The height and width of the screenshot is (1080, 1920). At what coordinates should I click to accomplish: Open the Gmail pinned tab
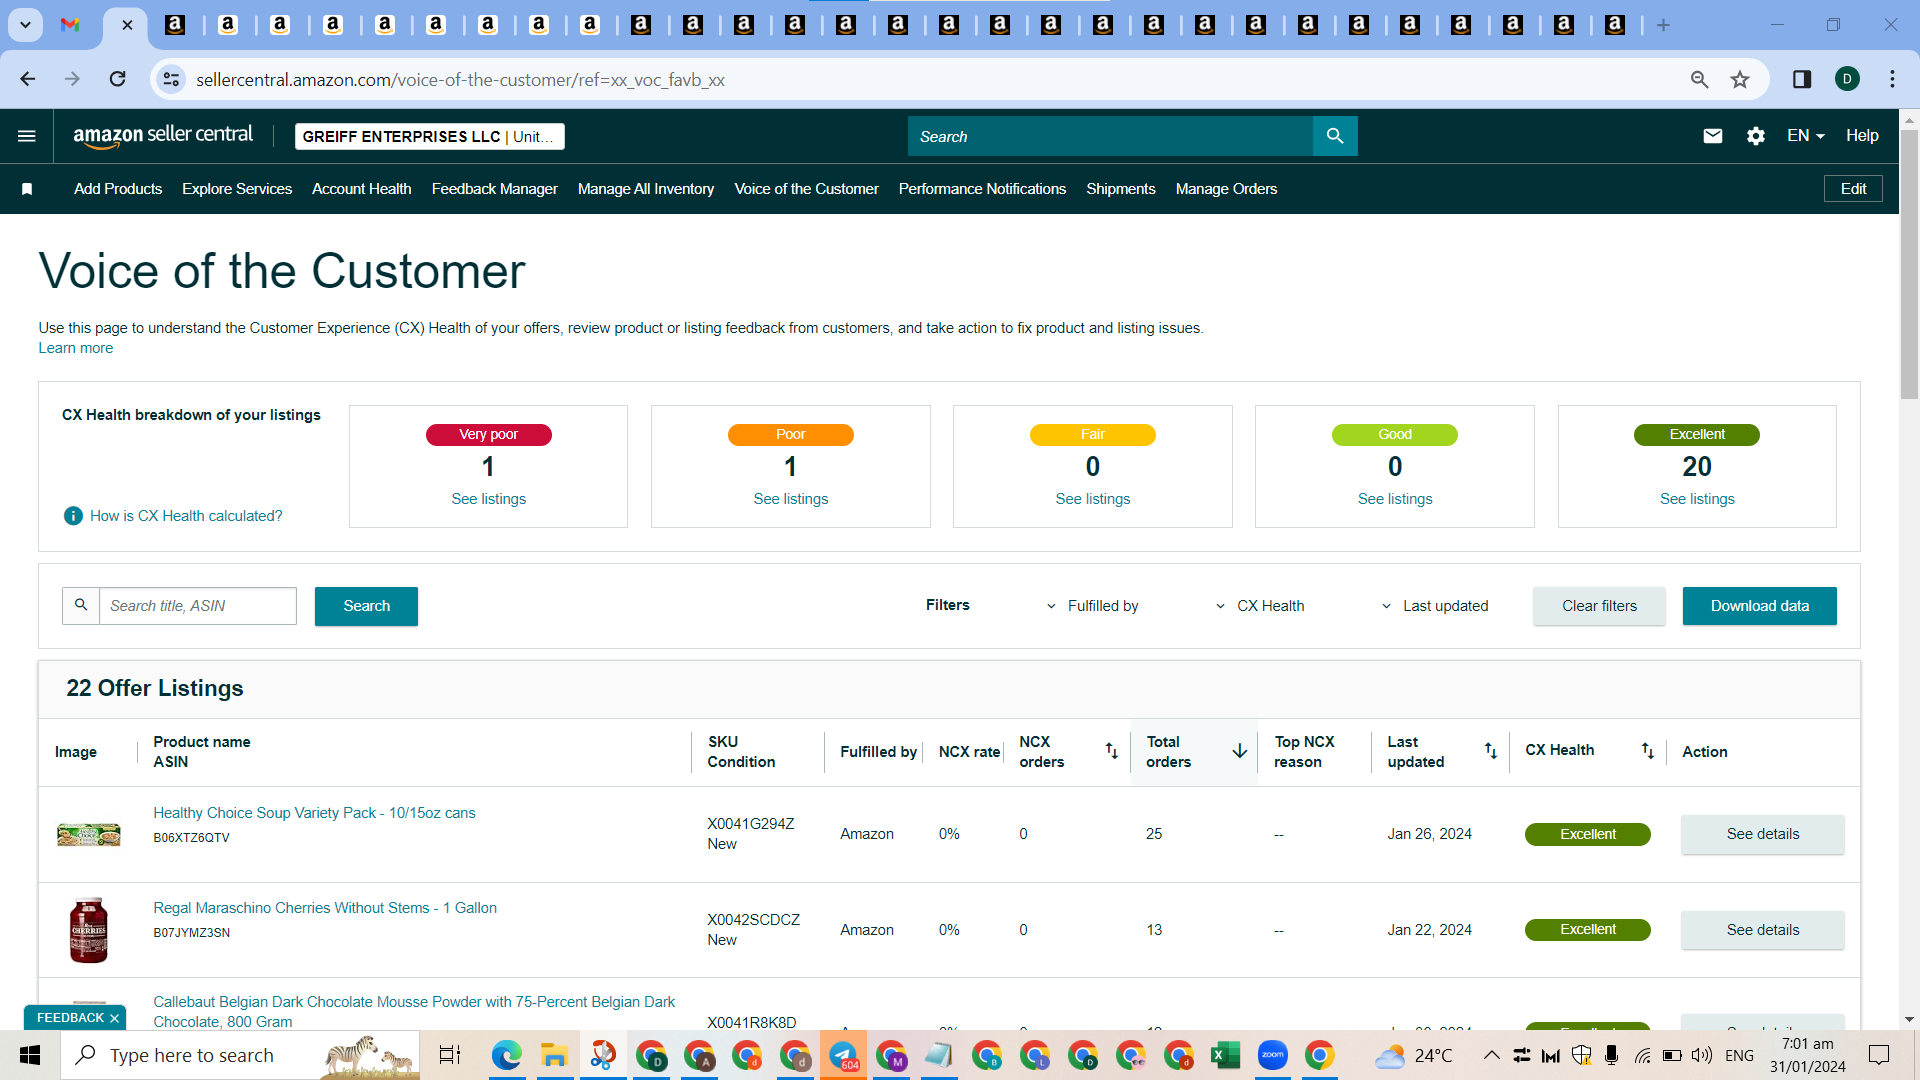[70, 25]
